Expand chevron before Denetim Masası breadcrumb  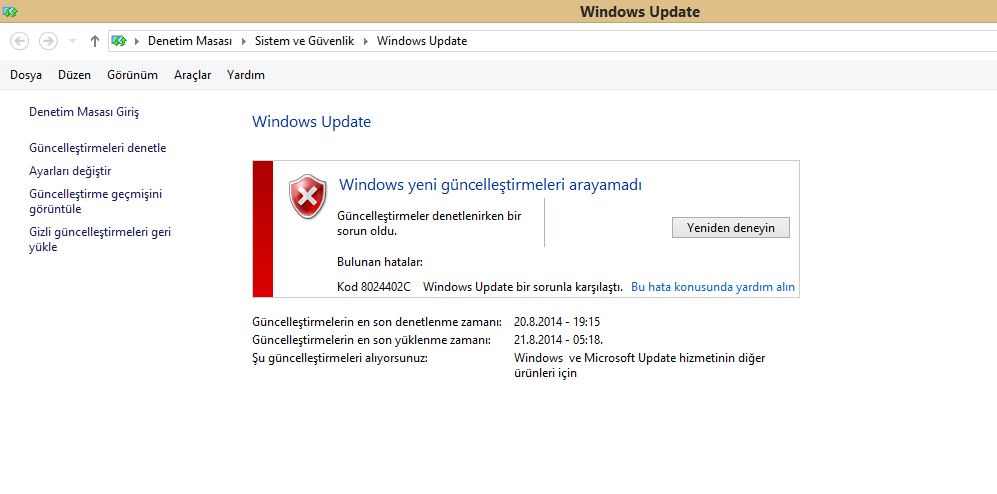tap(136, 41)
